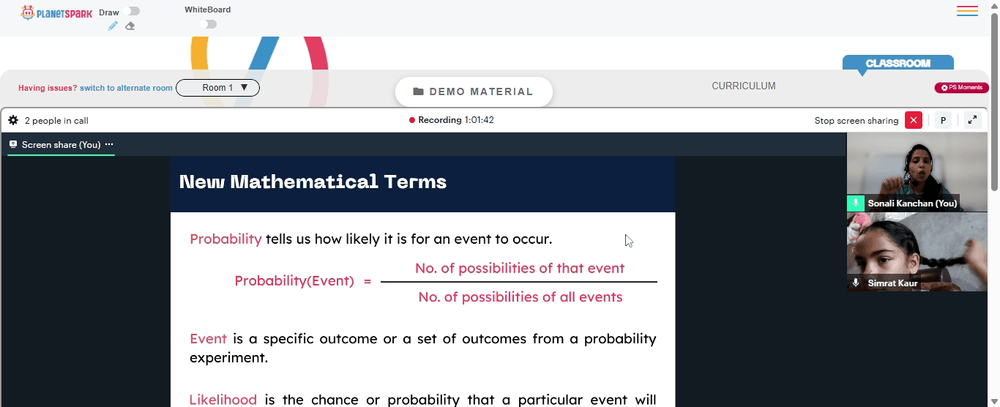
Task: Click switch to alternate room link
Action: tap(126, 88)
